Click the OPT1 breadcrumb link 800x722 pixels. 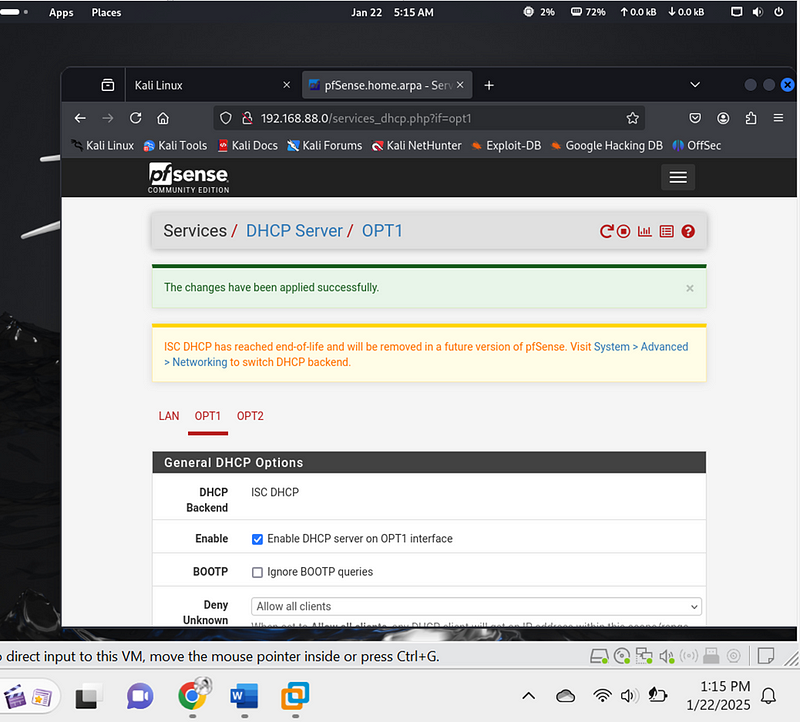pos(382,231)
